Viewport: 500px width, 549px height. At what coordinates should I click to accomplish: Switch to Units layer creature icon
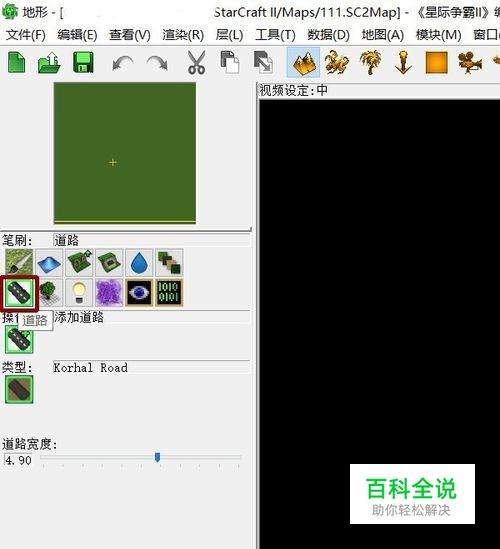tap(336, 63)
